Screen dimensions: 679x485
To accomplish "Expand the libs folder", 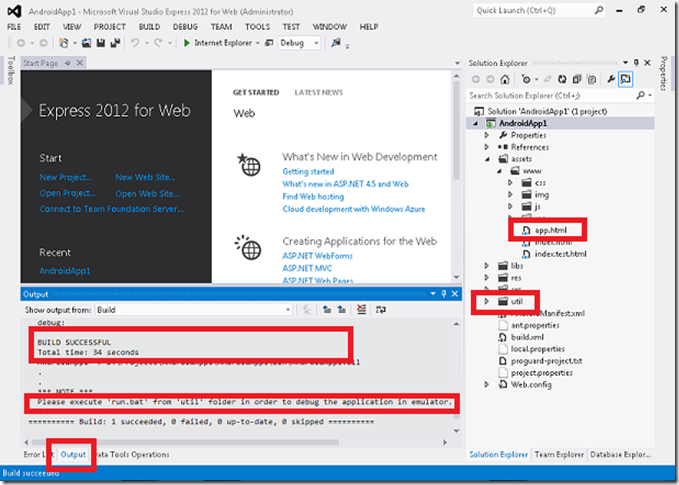I will pyautogui.click(x=487, y=266).
